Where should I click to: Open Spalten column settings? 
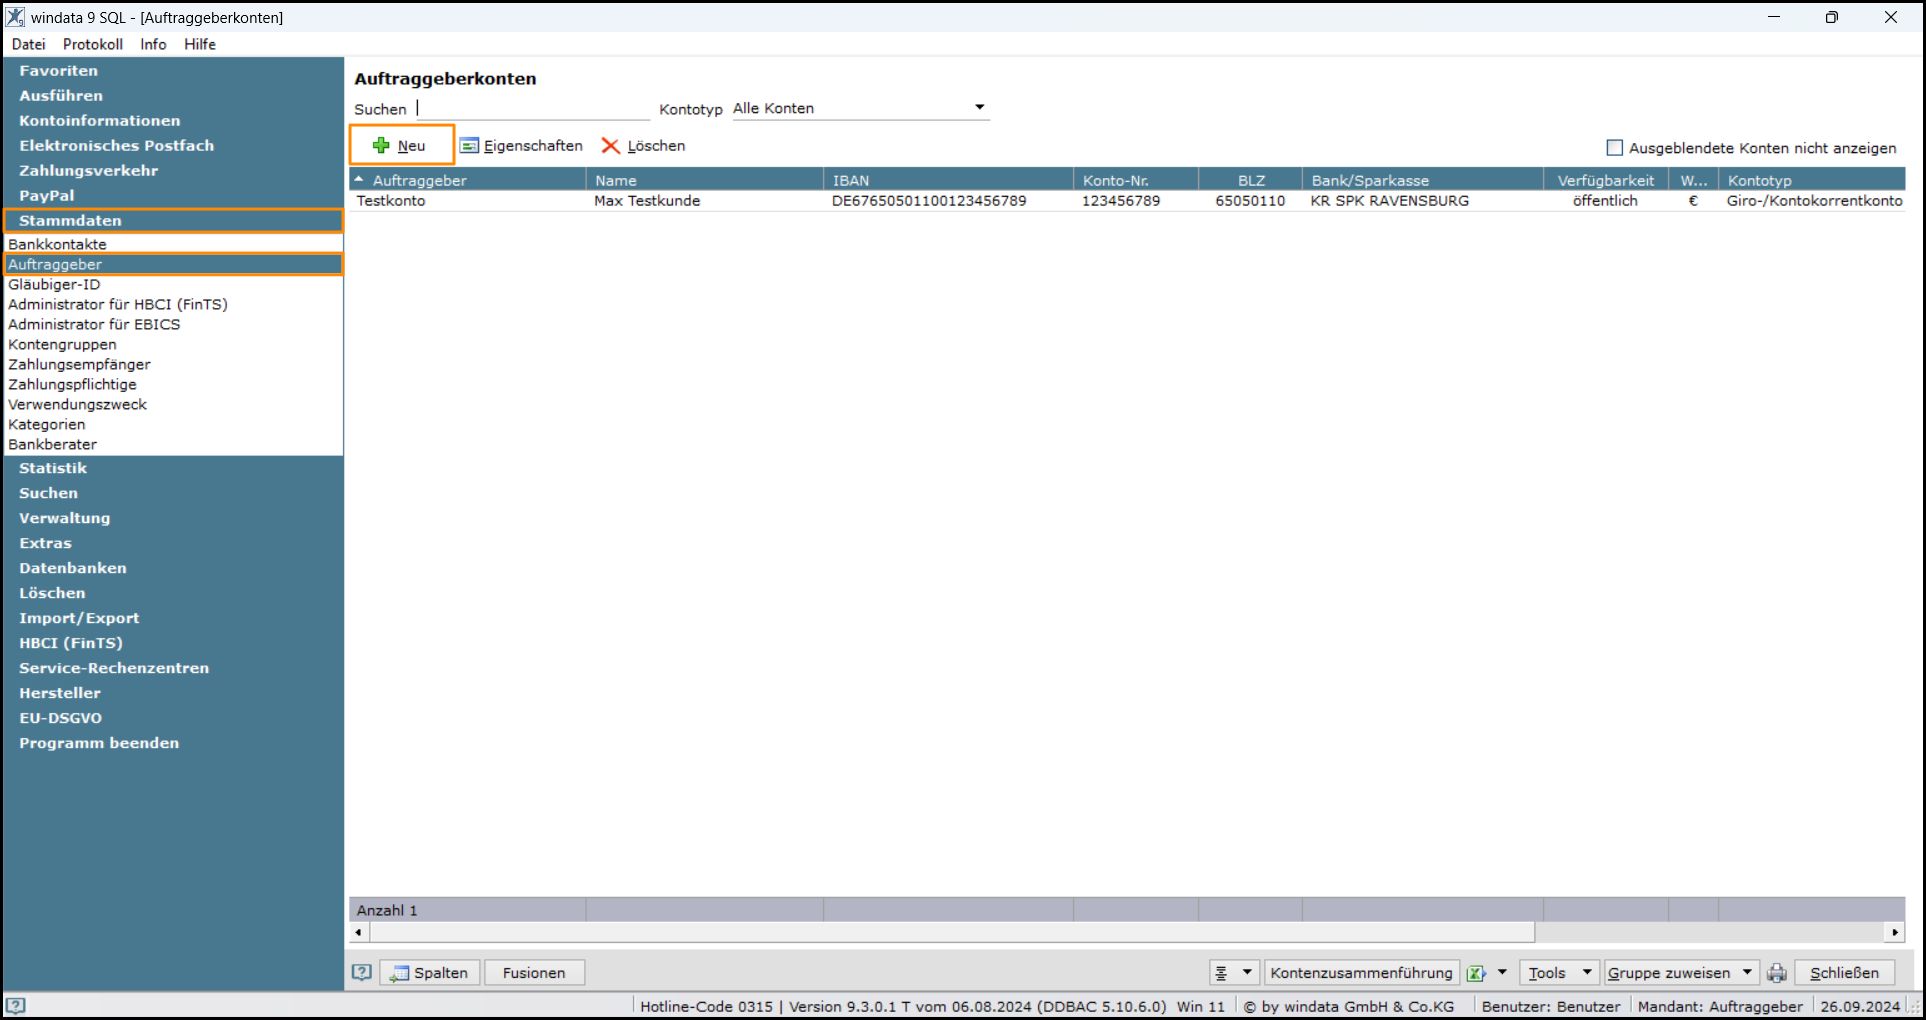(430, 973)
